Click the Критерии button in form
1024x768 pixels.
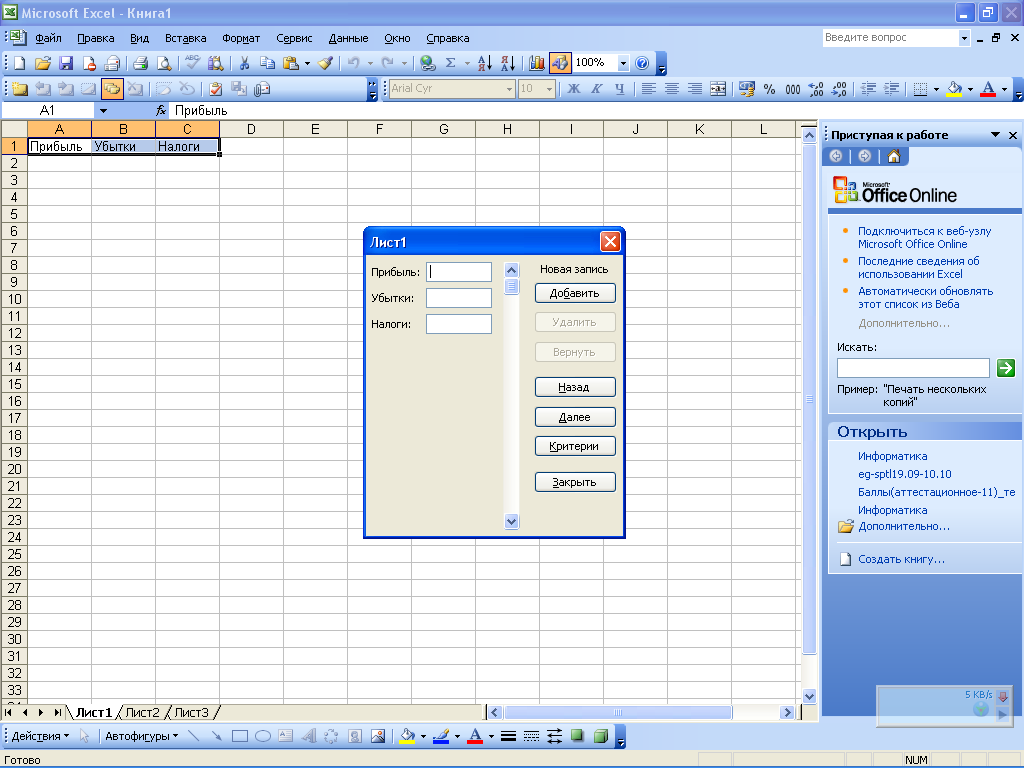click(x=575, y=446)
